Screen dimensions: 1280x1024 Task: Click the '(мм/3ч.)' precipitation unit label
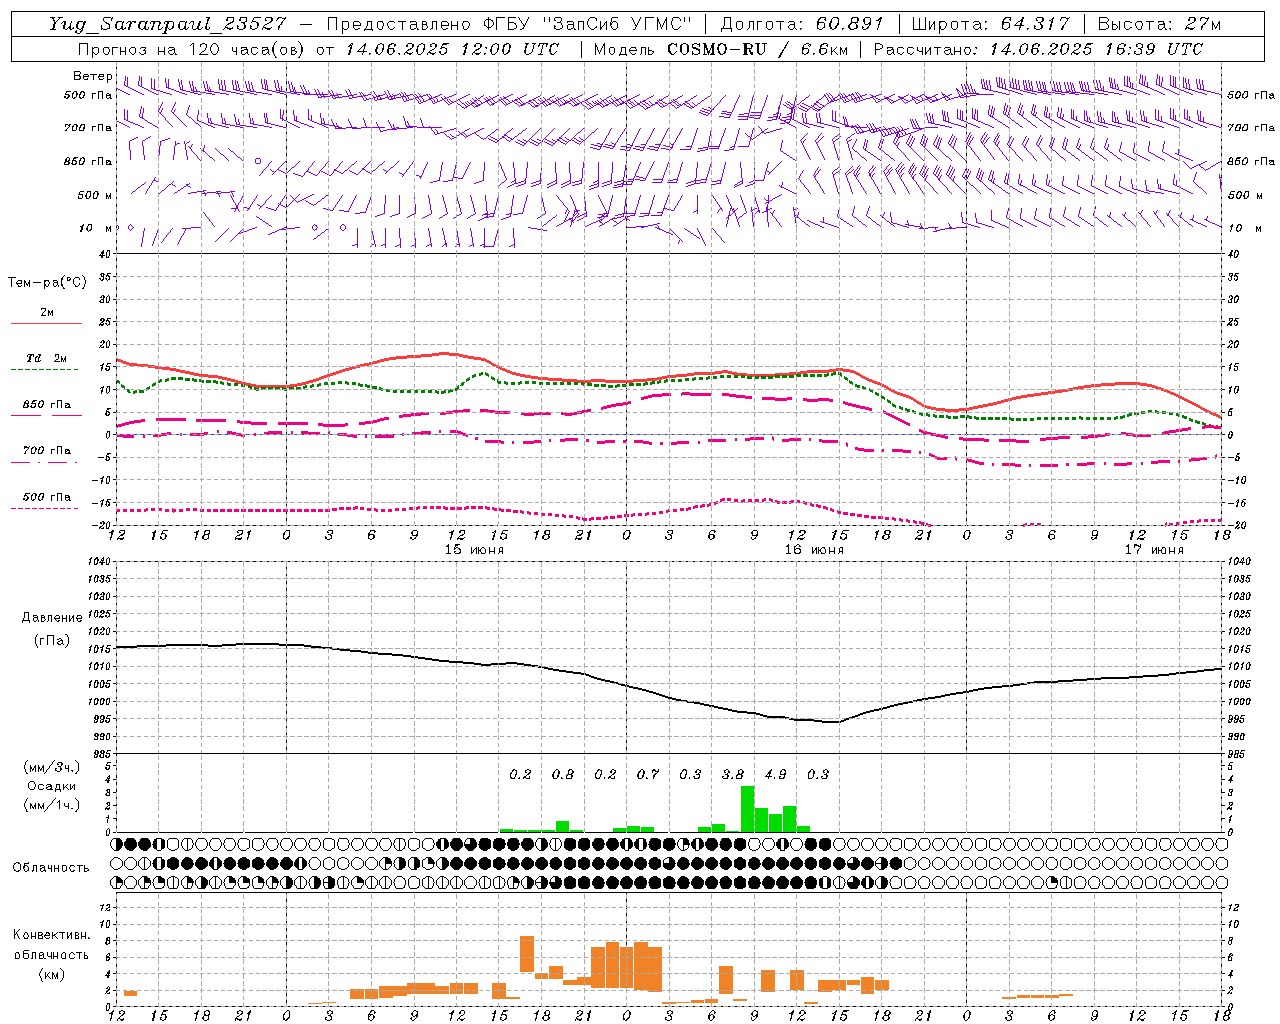pyautogui.click(x=51, y=767)
